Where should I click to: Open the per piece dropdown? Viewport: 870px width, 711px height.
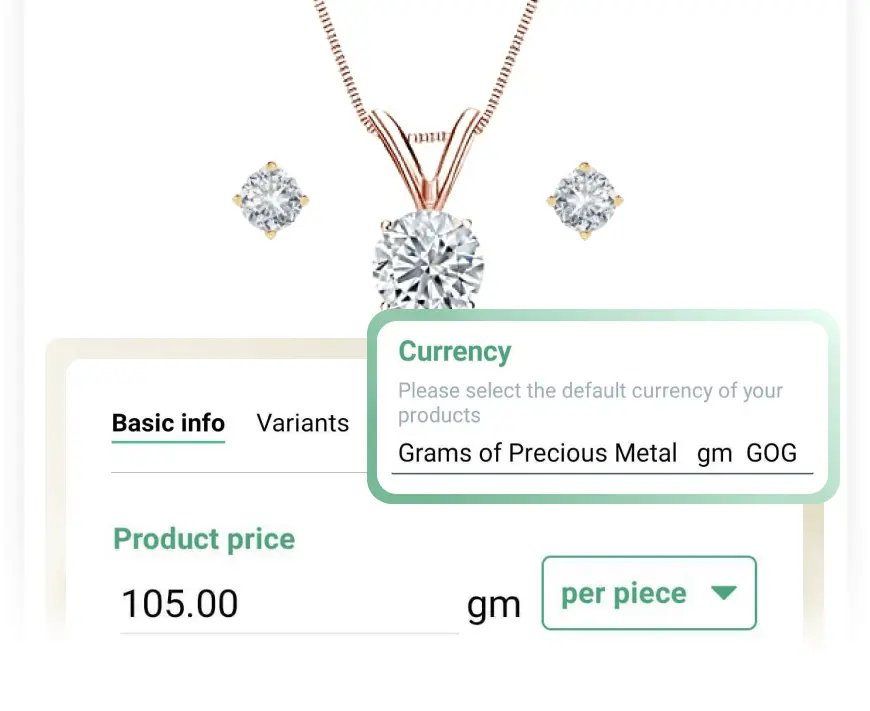[649, 593]
